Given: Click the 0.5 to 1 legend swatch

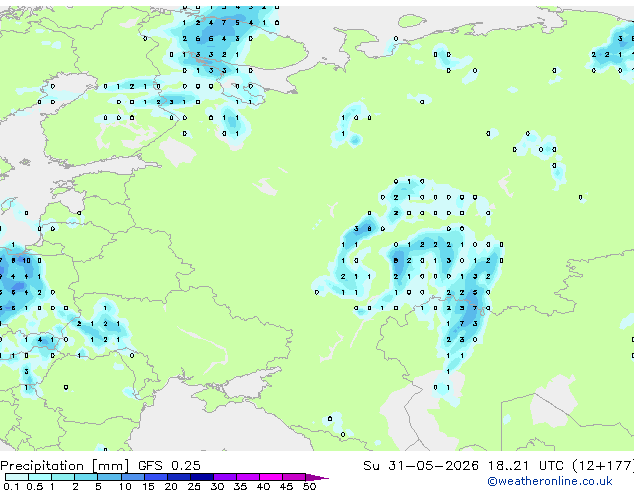Looking at the screenshot, I should (x=40, y=477).
